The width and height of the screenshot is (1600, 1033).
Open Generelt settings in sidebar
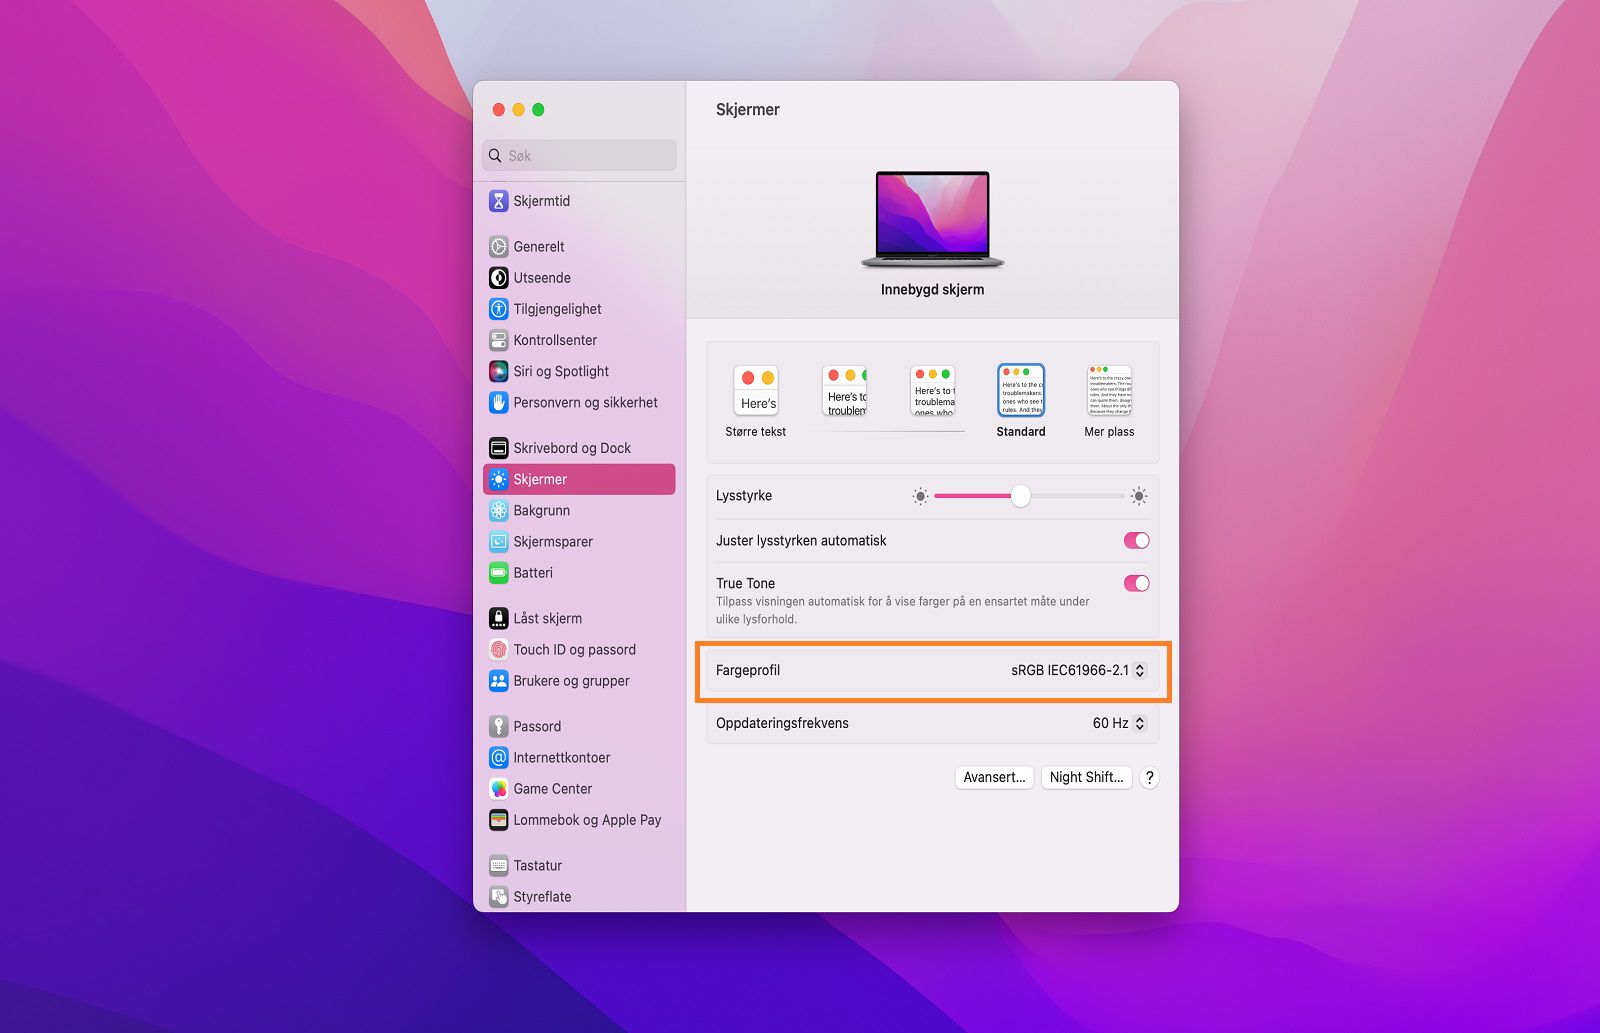[x=579, y=247]
